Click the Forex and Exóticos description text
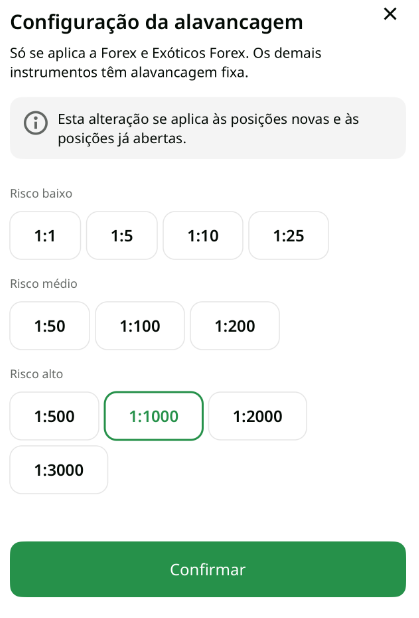419x618 pixels. click(166, 63)
